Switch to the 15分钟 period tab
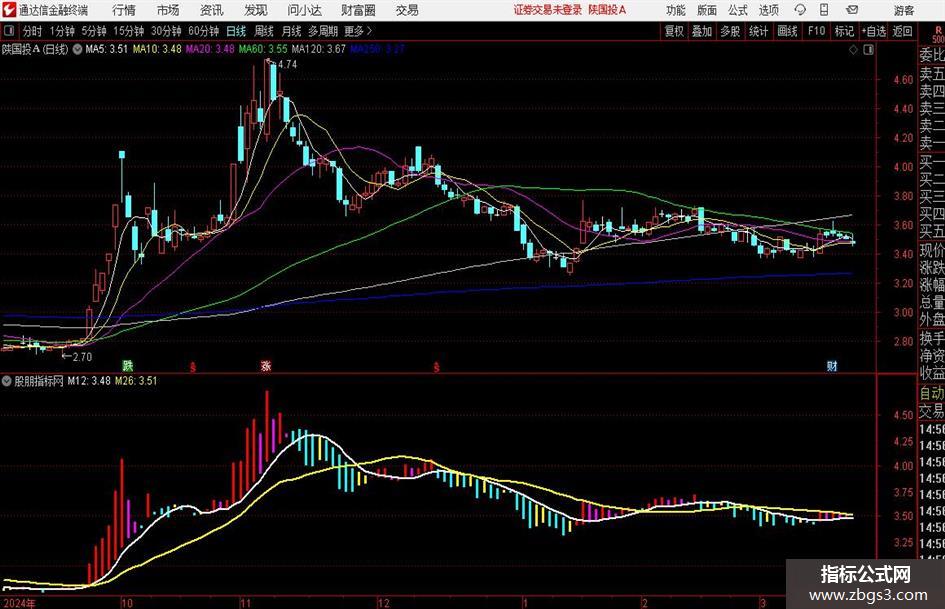This screenshot has height=609, width=945. [129, 31]
